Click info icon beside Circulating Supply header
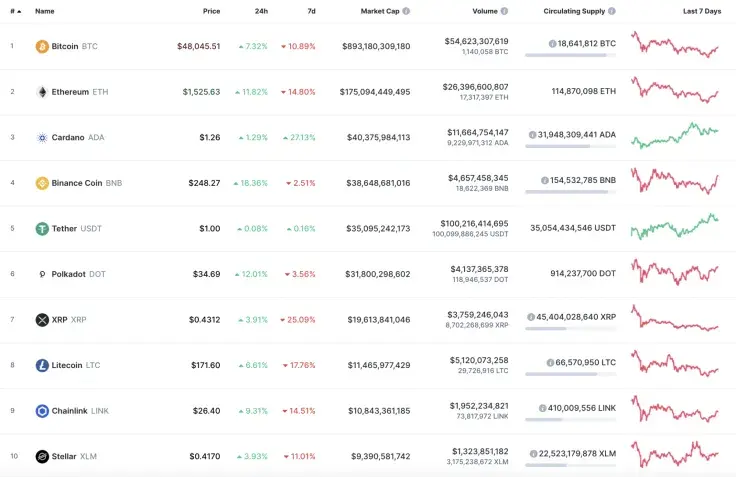This screenshot has width=736, height=477. pyautogui.click(x=611, y=11)
